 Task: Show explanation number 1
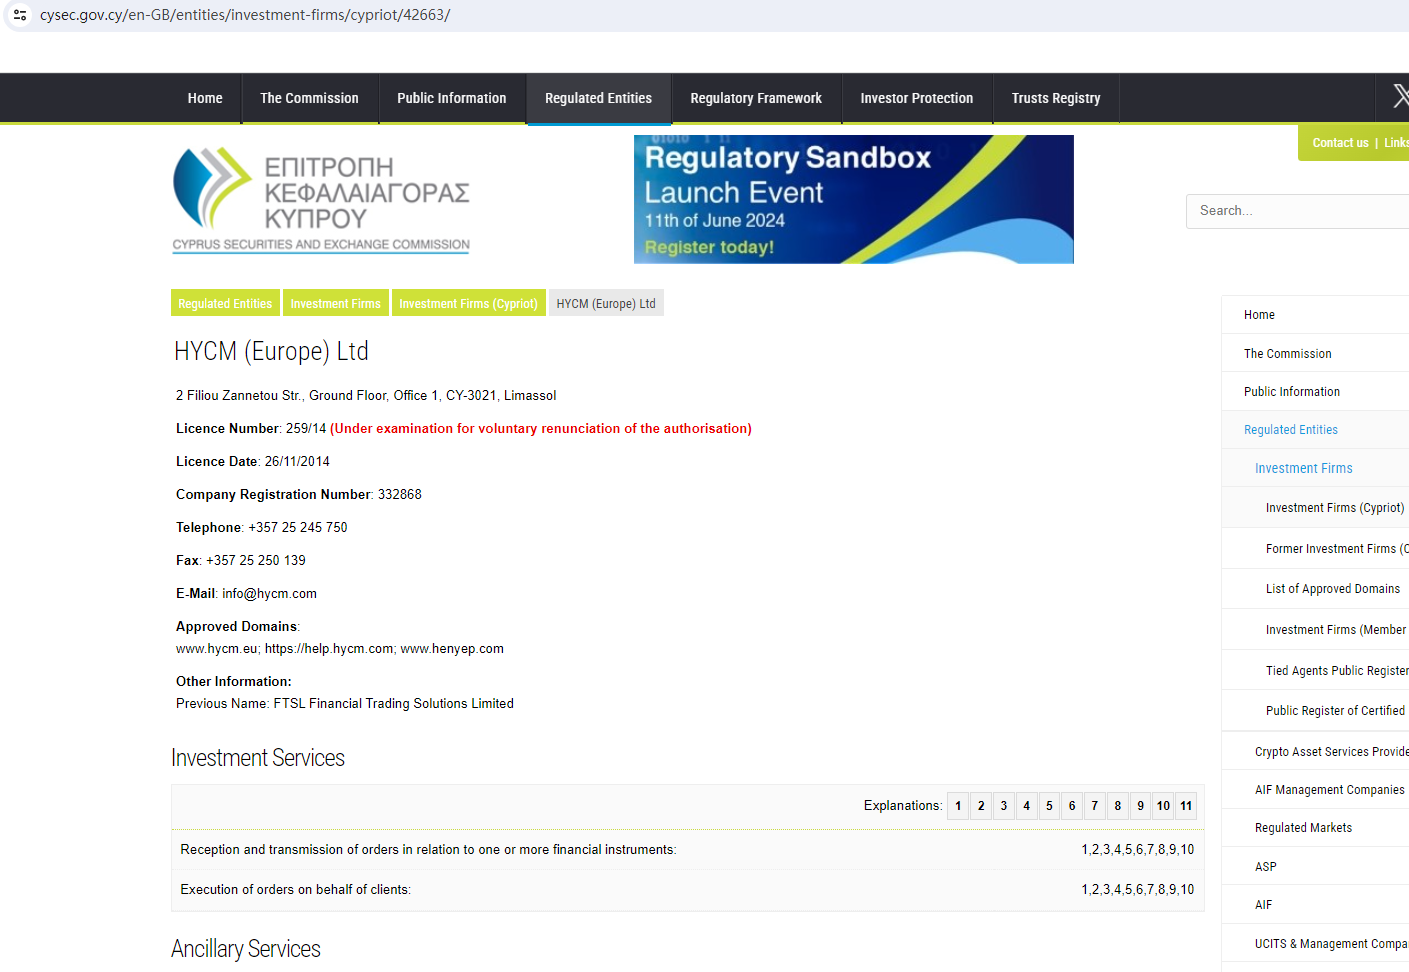point(958,806)
